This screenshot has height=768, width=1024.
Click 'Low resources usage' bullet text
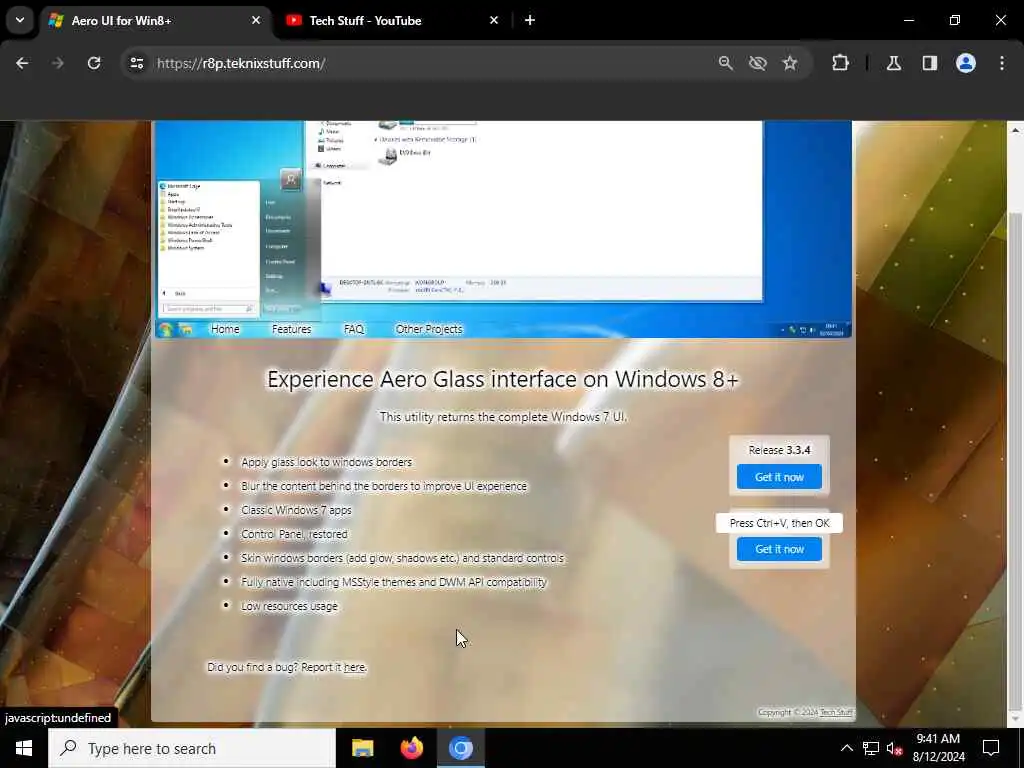289,606
